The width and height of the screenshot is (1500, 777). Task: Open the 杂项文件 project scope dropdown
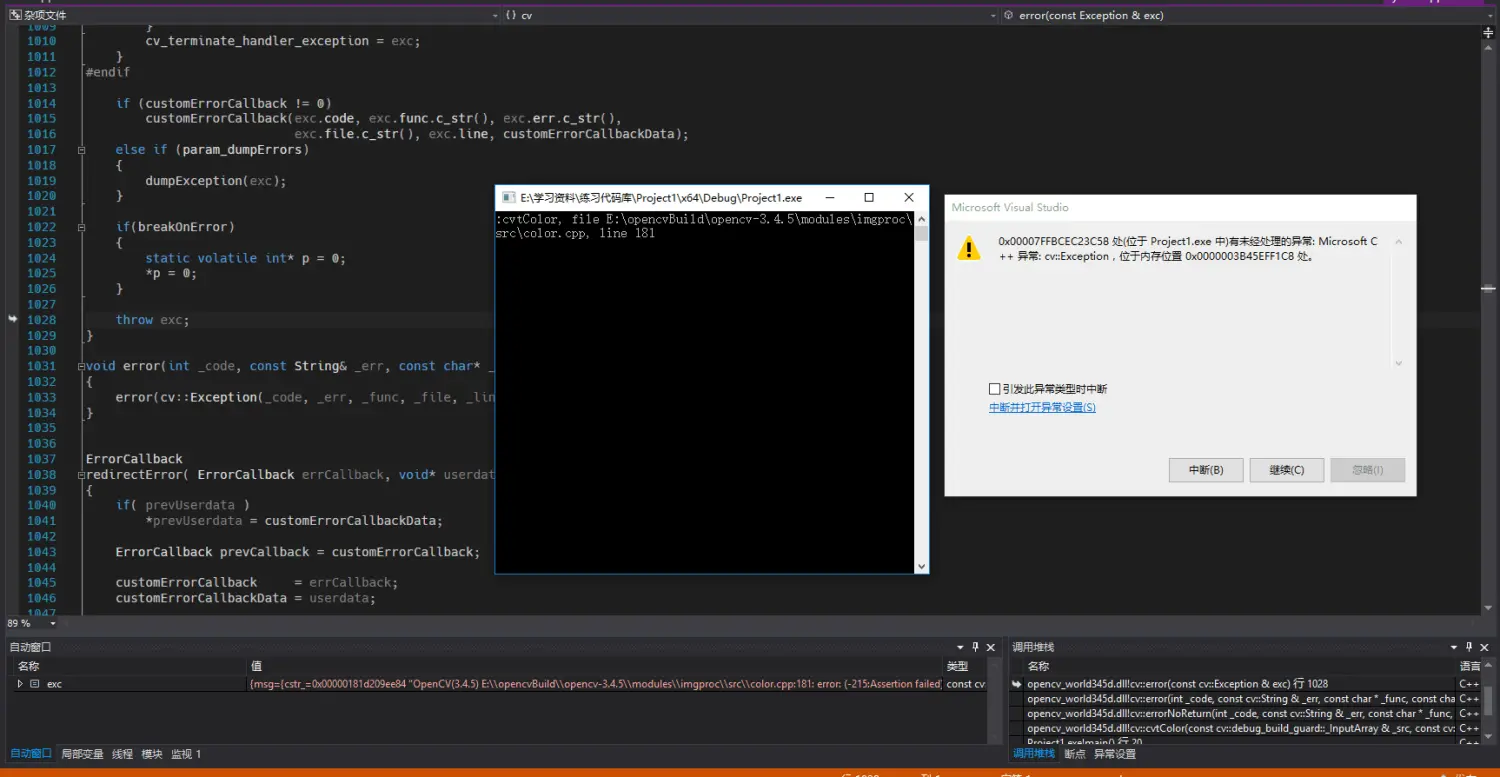pyautogui.click(x=252, y=15)
